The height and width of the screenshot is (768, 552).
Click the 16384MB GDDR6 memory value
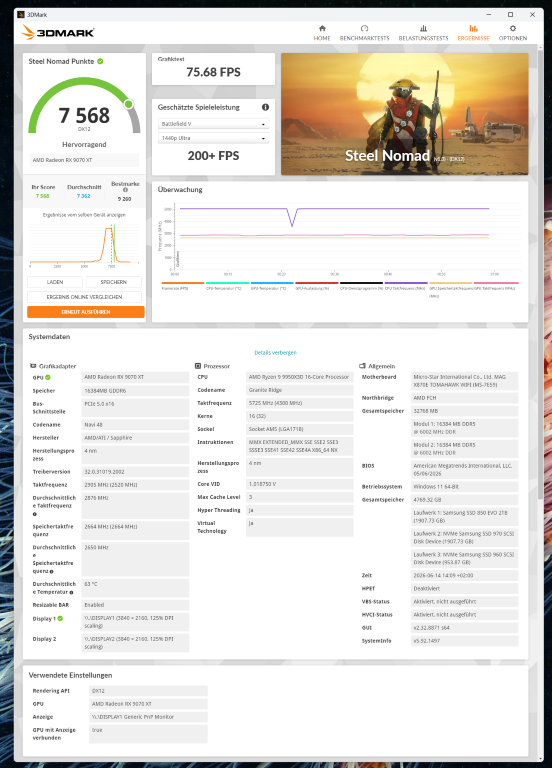[x=135, y=391]
